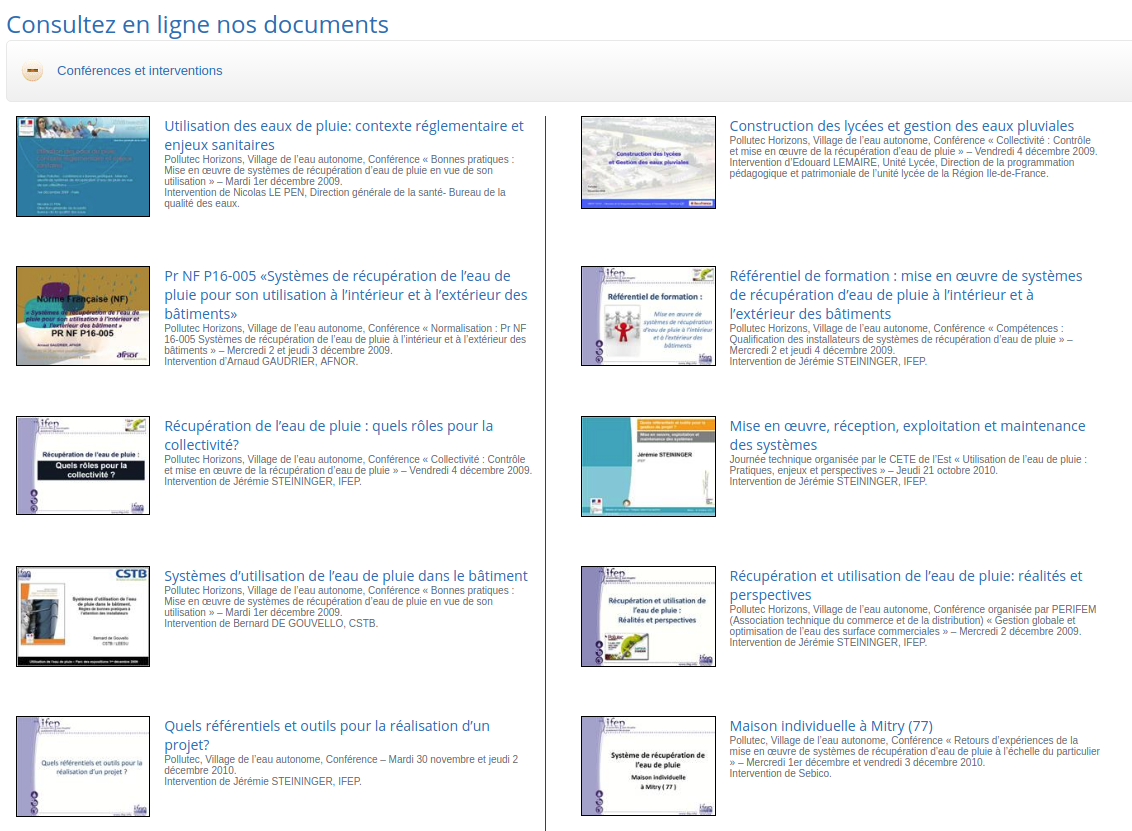Open the Référentiel de formation thumbnail
1132x831 pixels.
(648, 316)
